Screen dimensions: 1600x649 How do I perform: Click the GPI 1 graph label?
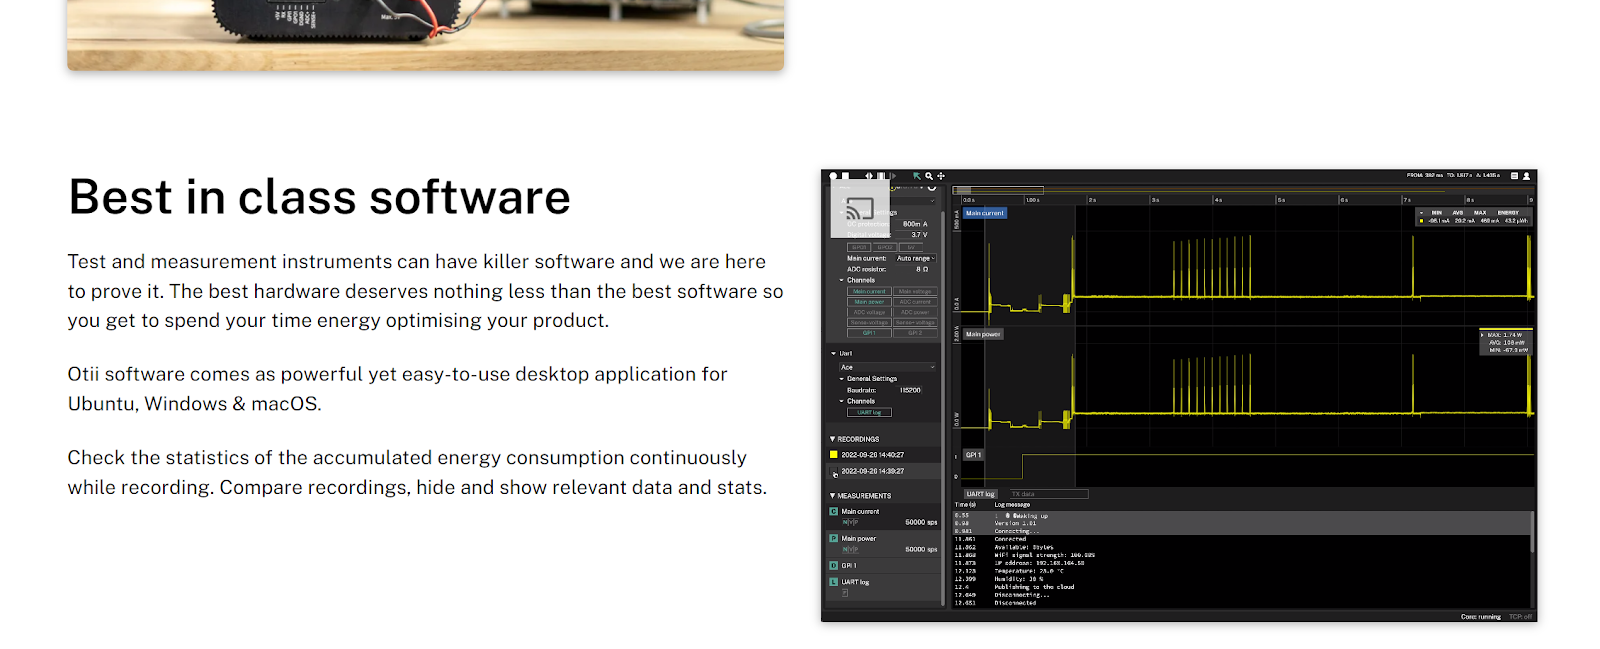pyautogui.click(x=973, y=455)
